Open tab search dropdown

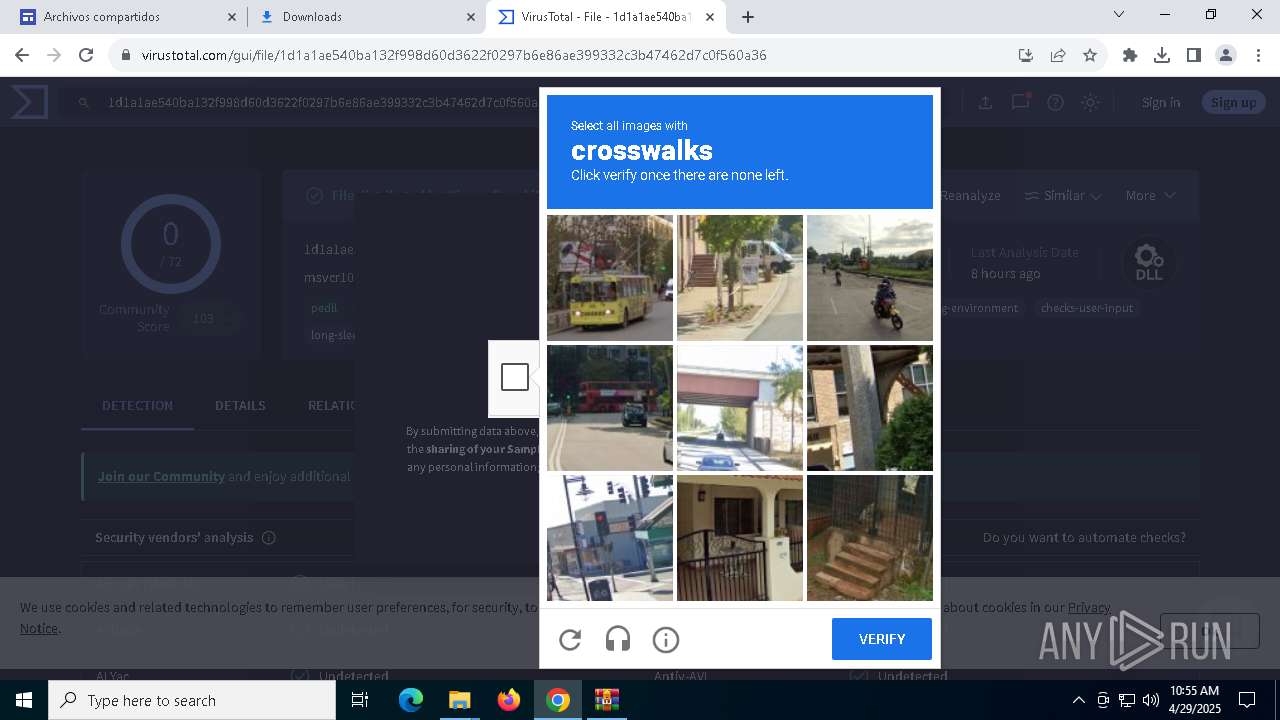(x=1119, y=15)
